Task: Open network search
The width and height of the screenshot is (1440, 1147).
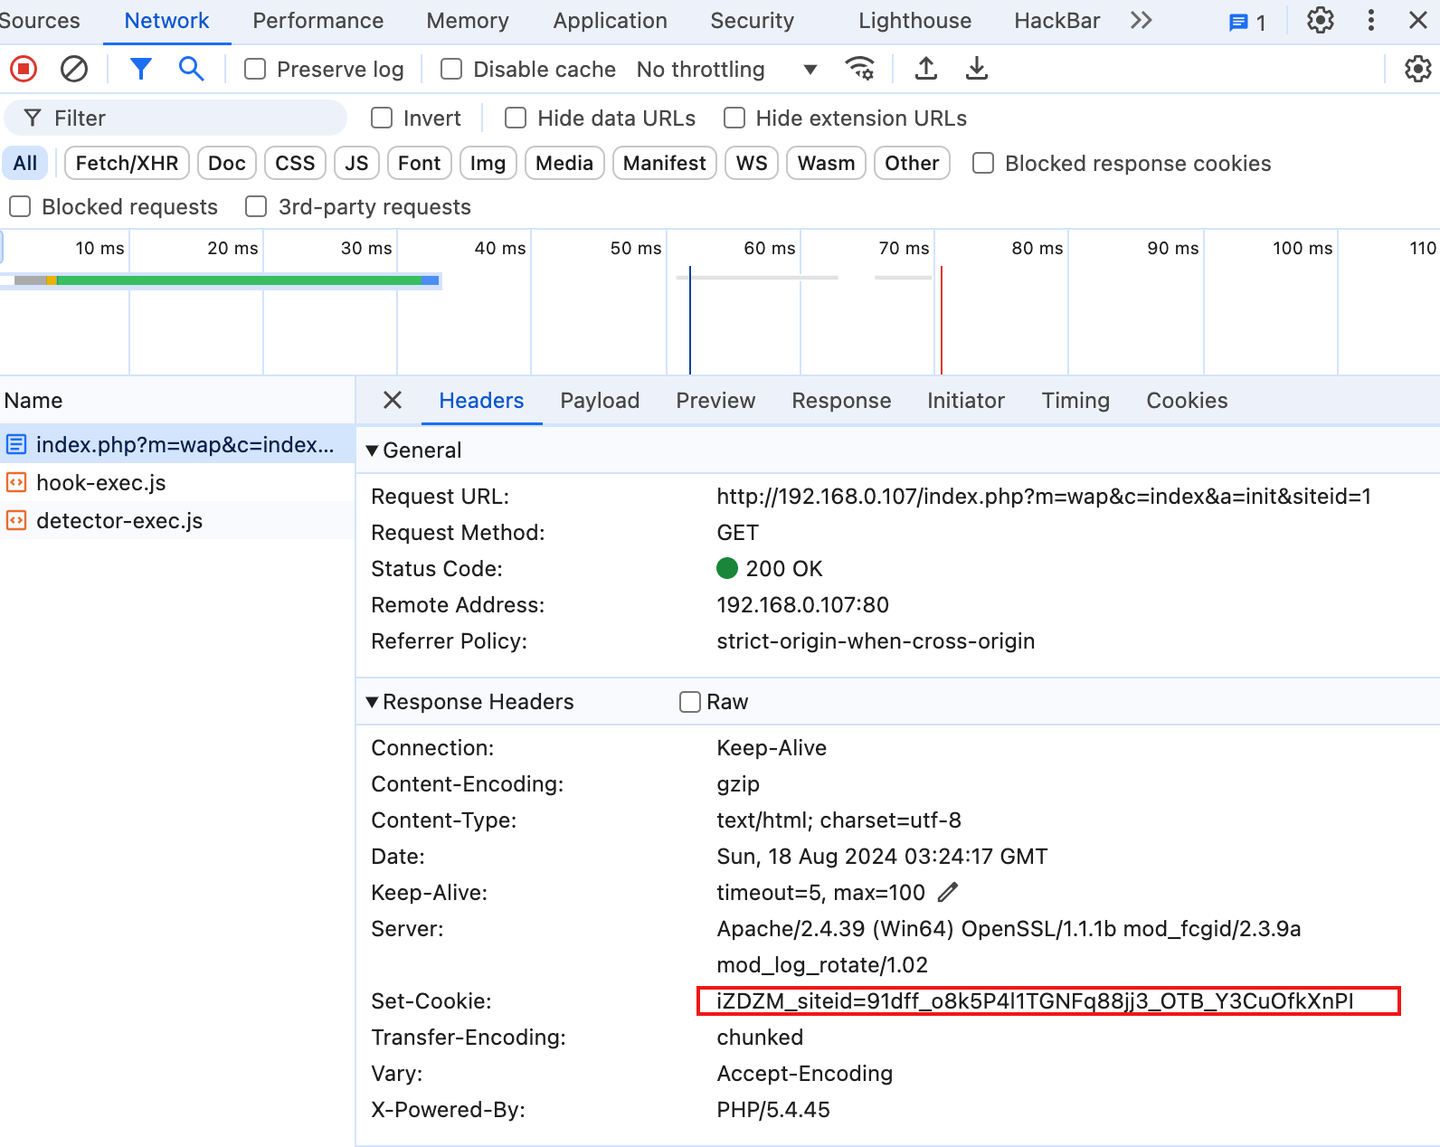Action: (191, 68)
